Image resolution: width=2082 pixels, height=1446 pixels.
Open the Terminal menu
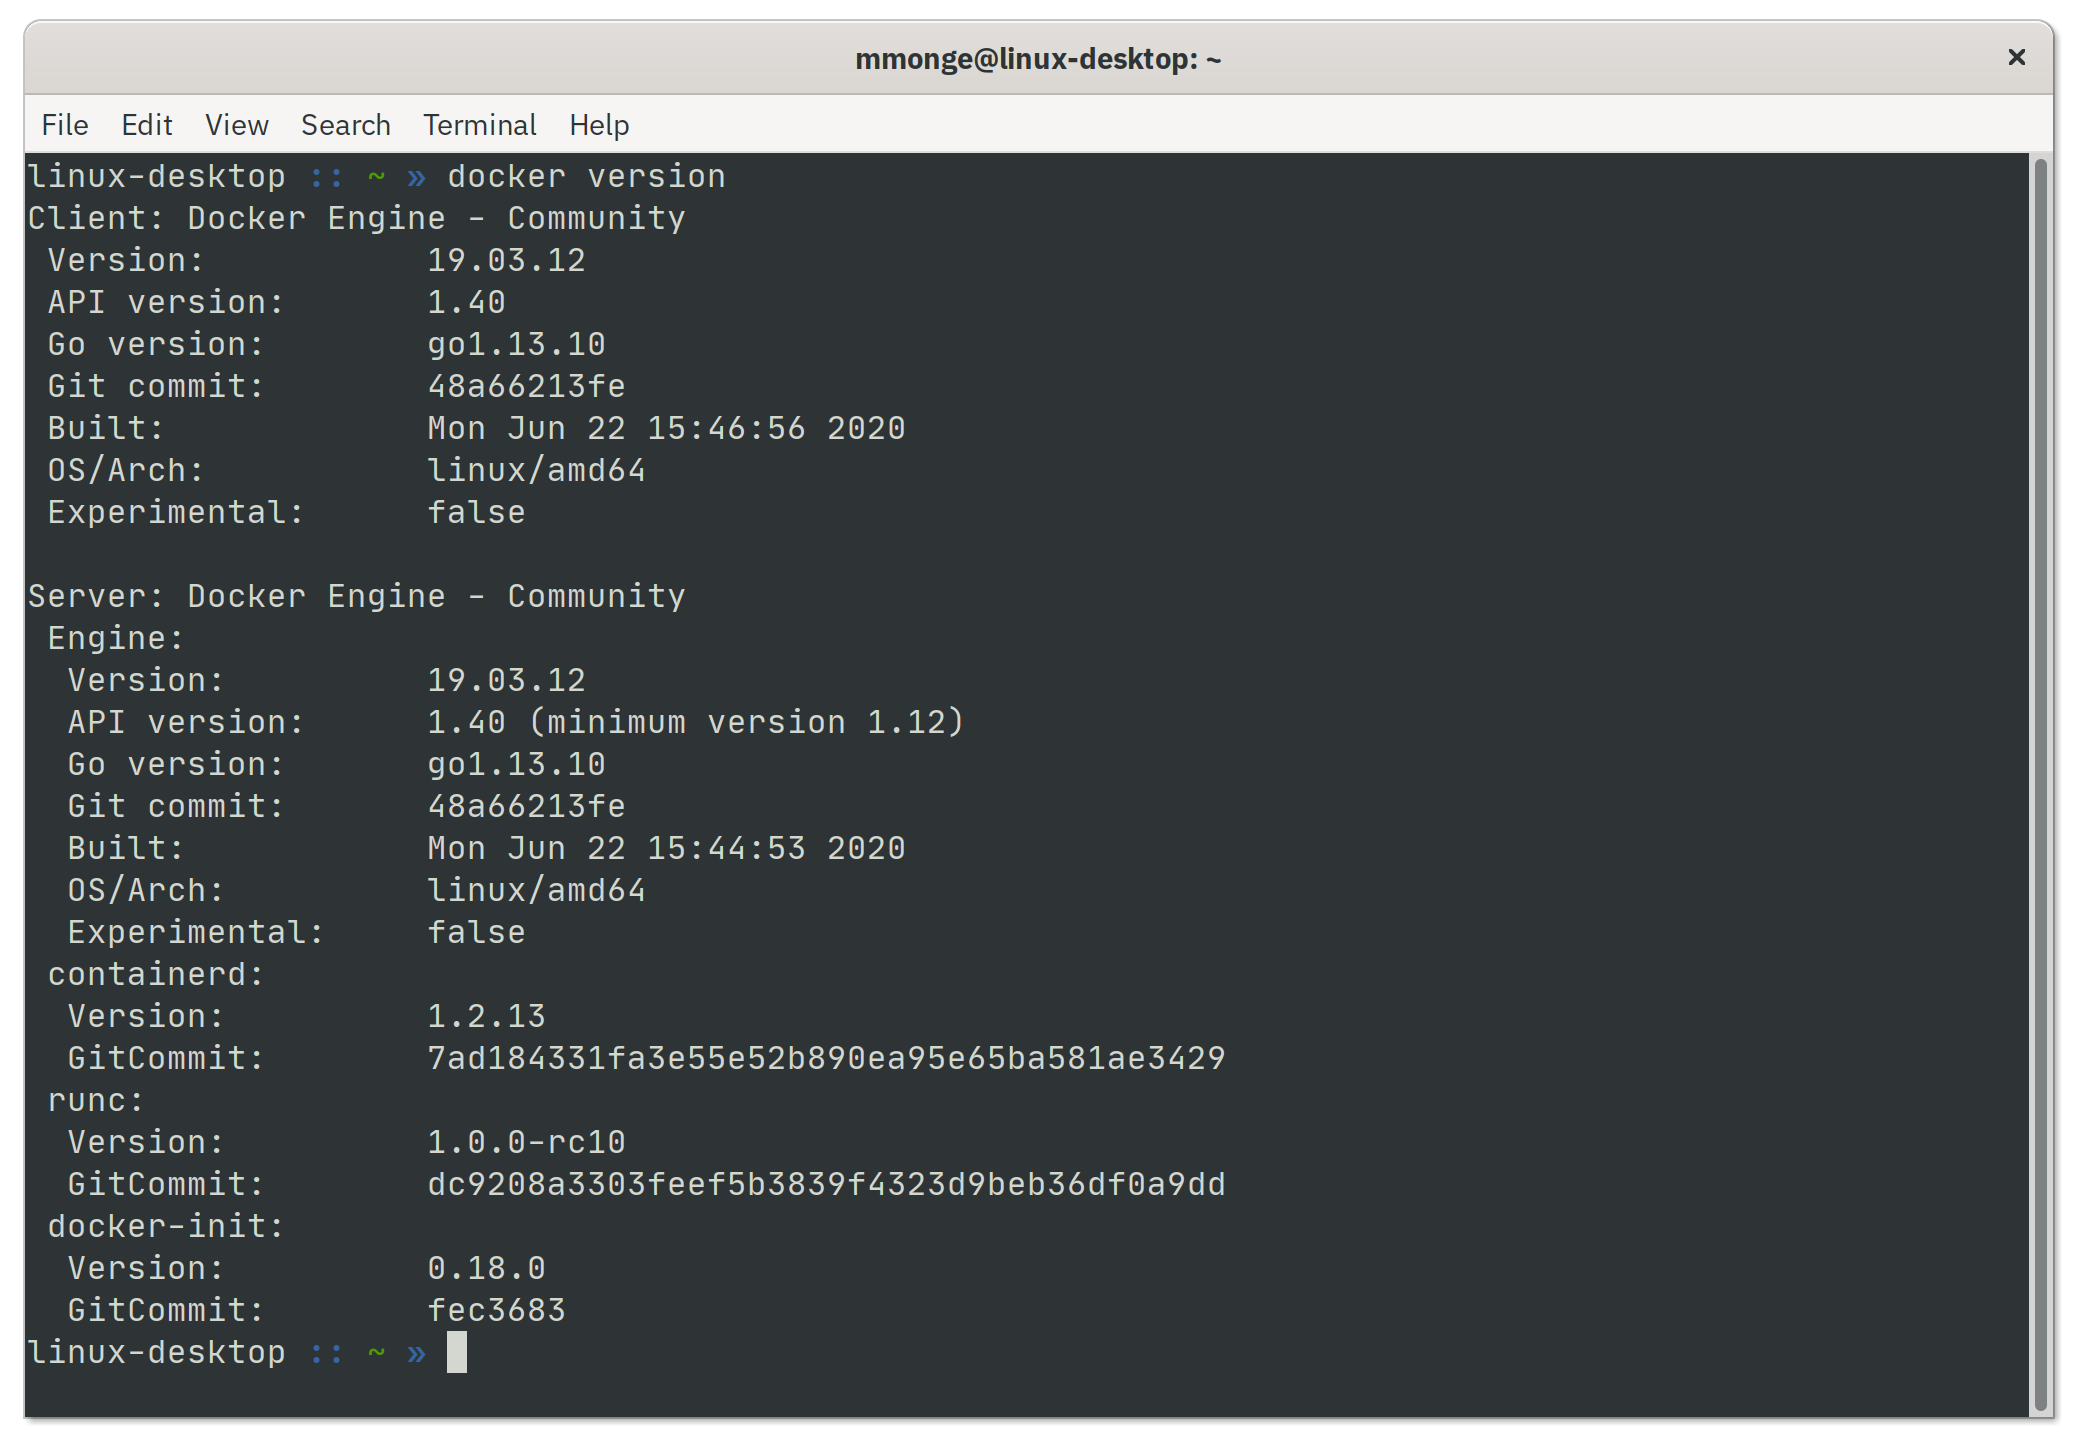[479, 125]
